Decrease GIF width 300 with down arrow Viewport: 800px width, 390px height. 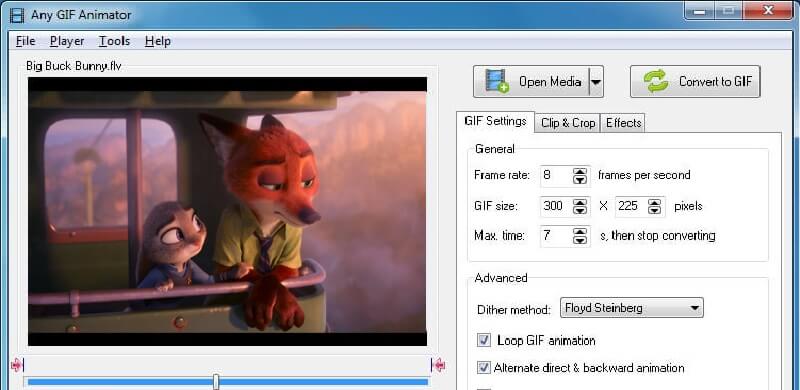tap(580, 210)
